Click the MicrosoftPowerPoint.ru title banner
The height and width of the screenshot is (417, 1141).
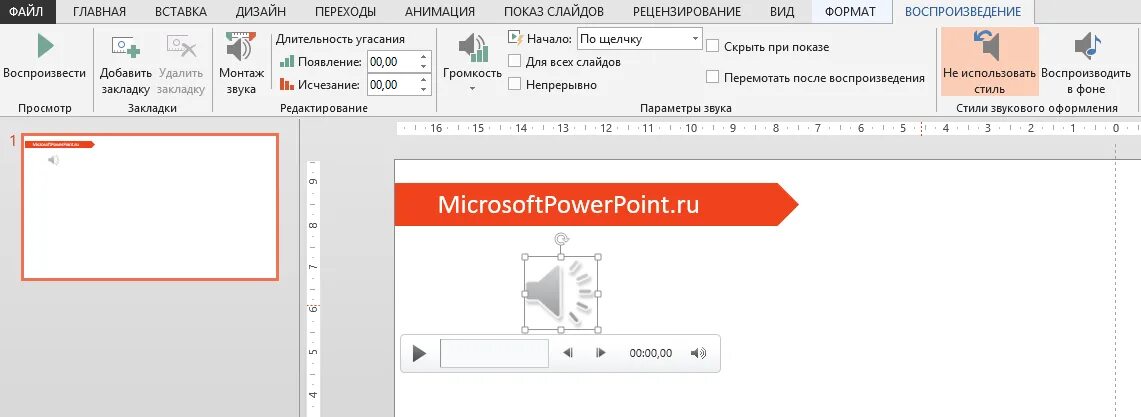(x=596, y=204)
